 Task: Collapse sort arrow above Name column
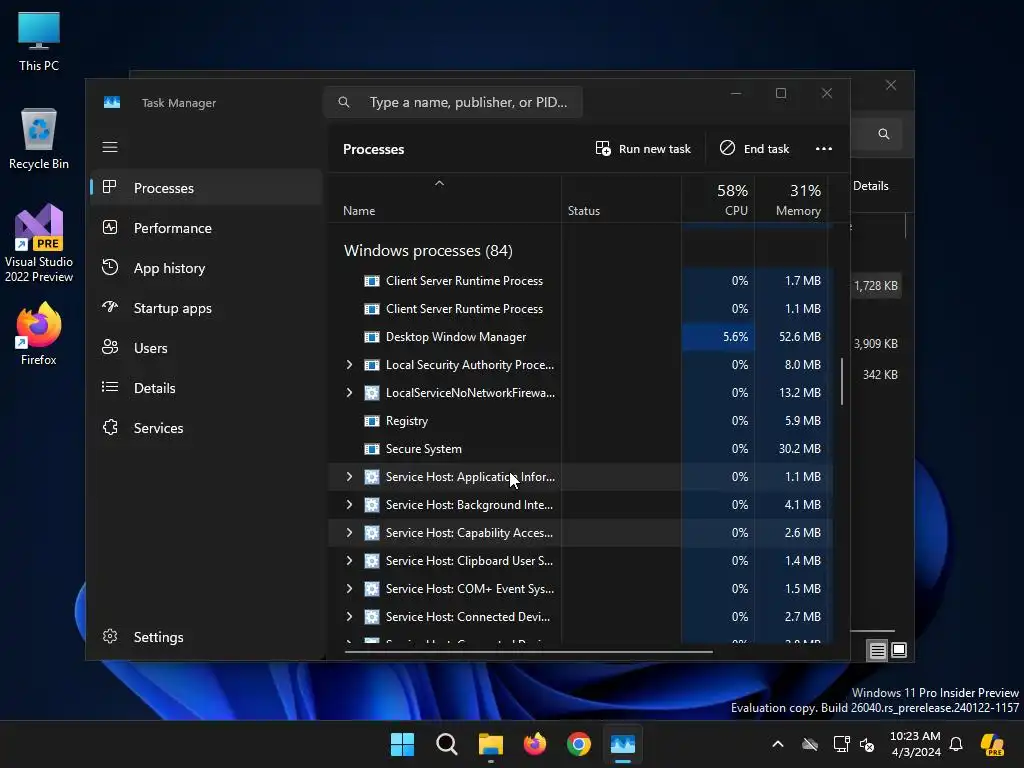coord(440,184)
